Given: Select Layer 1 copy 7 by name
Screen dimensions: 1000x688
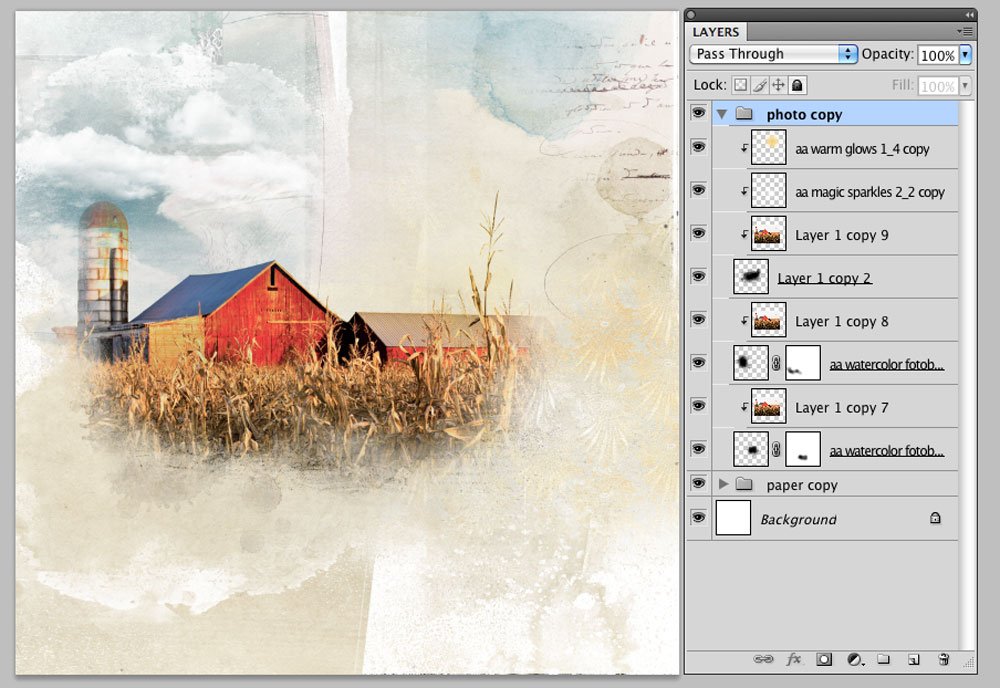Looking at the screenshot, I should pos(841,407).
